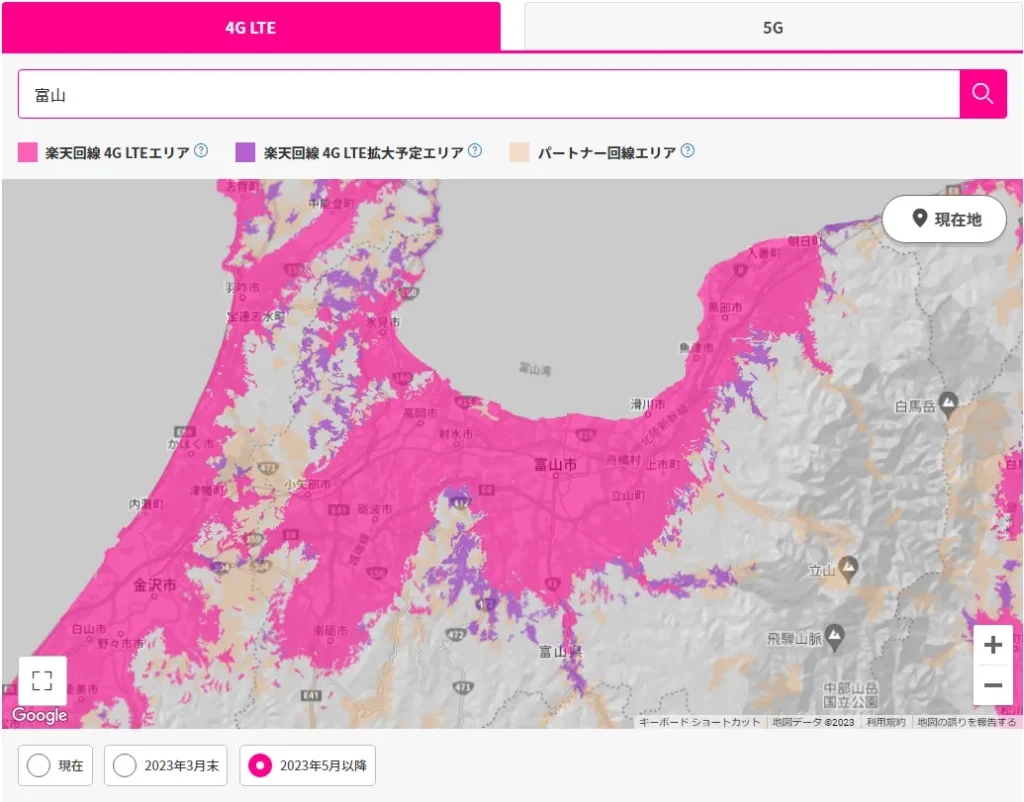The width and height of the screenshot is (1024, 802).
Task: Open help for 4G LTE拡大予定エリア
Action: point(475,151)
